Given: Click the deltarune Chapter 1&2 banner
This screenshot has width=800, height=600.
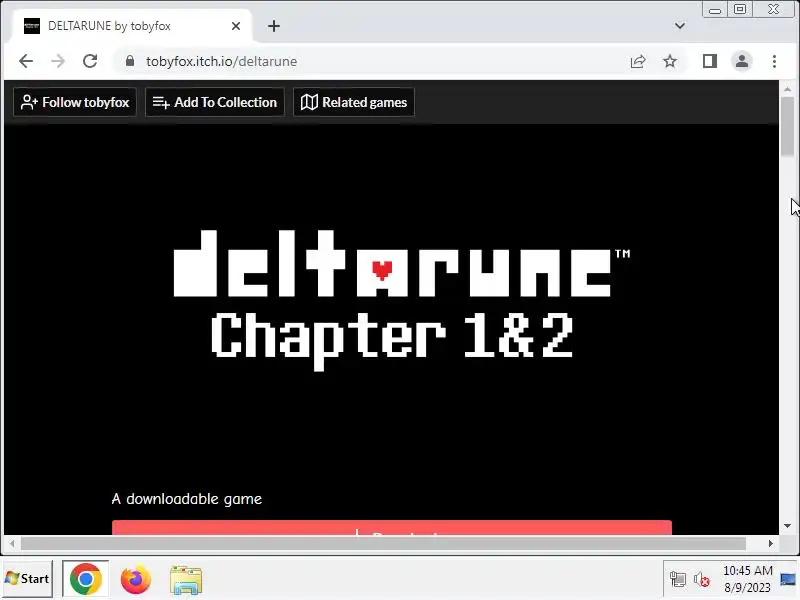Looking at the screenshot, I should 402,301.
